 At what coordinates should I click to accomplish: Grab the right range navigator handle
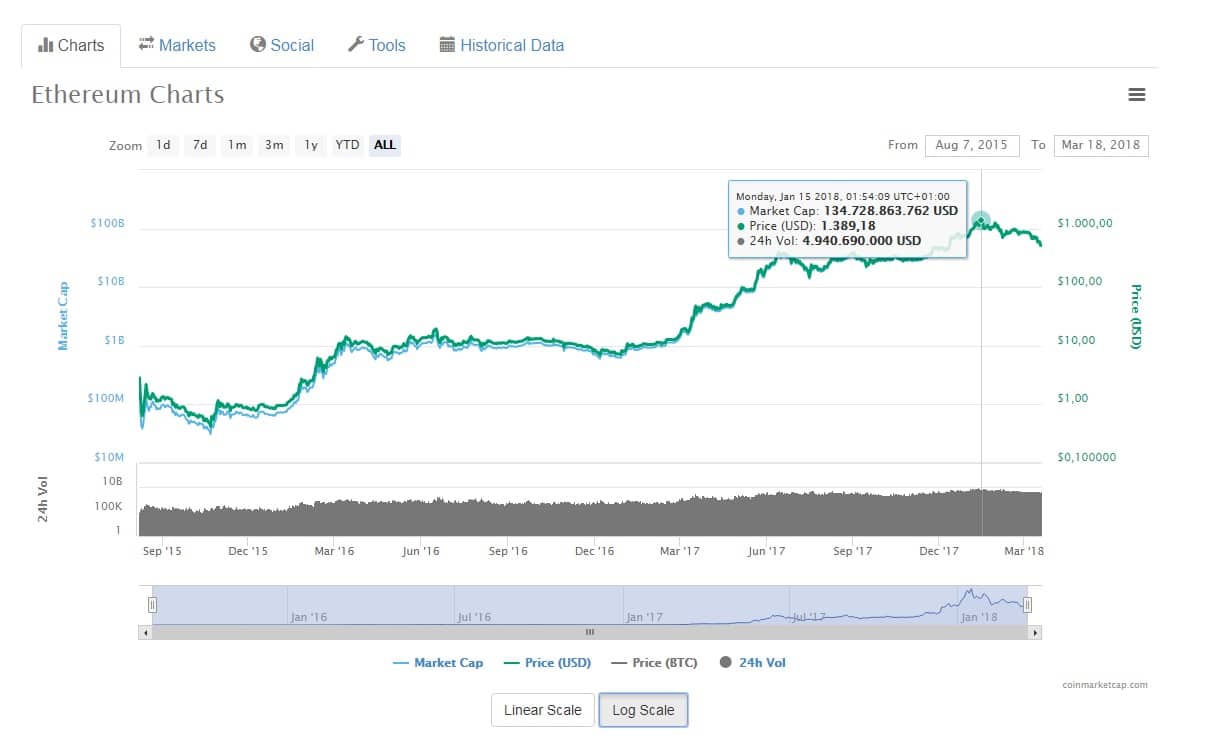click(x=1027, y=605)
